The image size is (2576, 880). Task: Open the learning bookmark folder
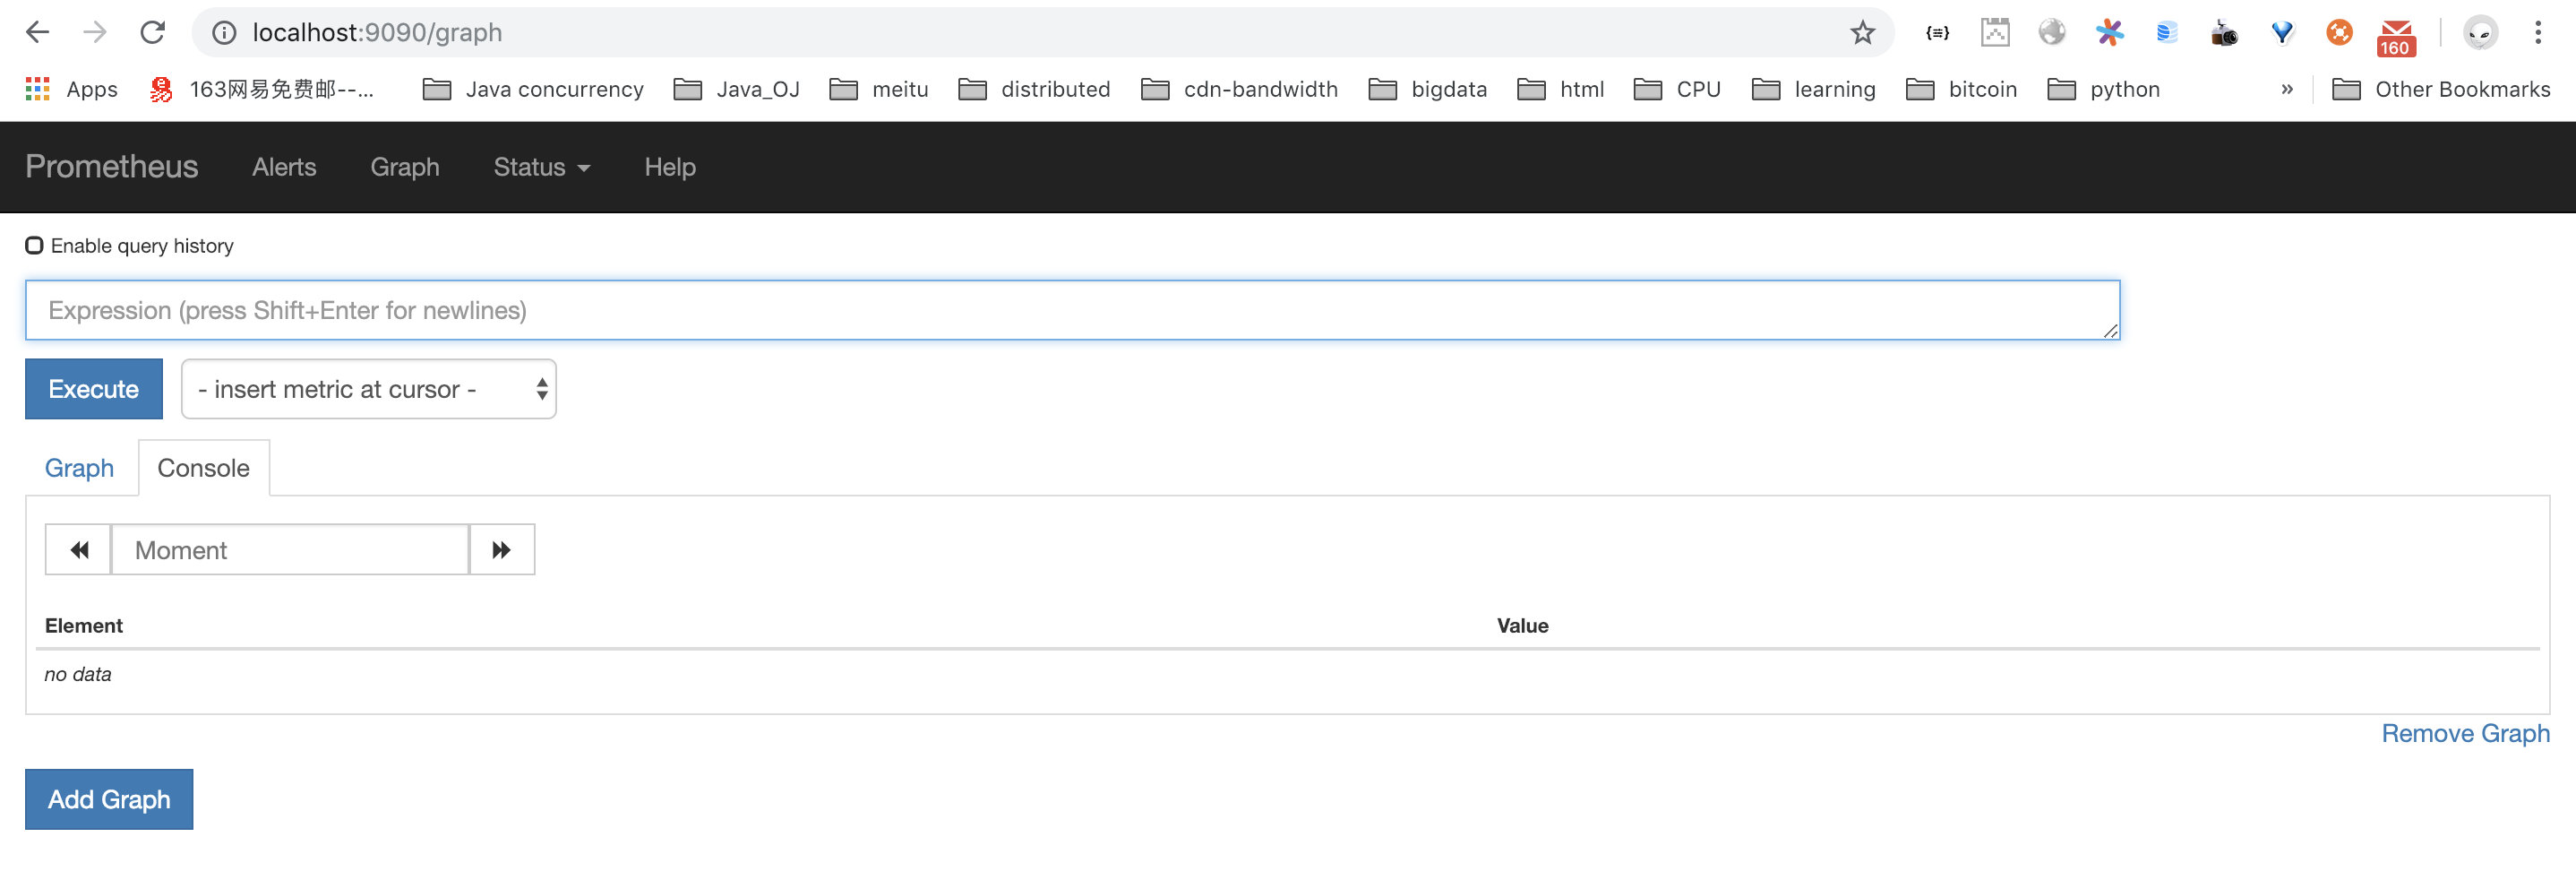coord(1814,89)
